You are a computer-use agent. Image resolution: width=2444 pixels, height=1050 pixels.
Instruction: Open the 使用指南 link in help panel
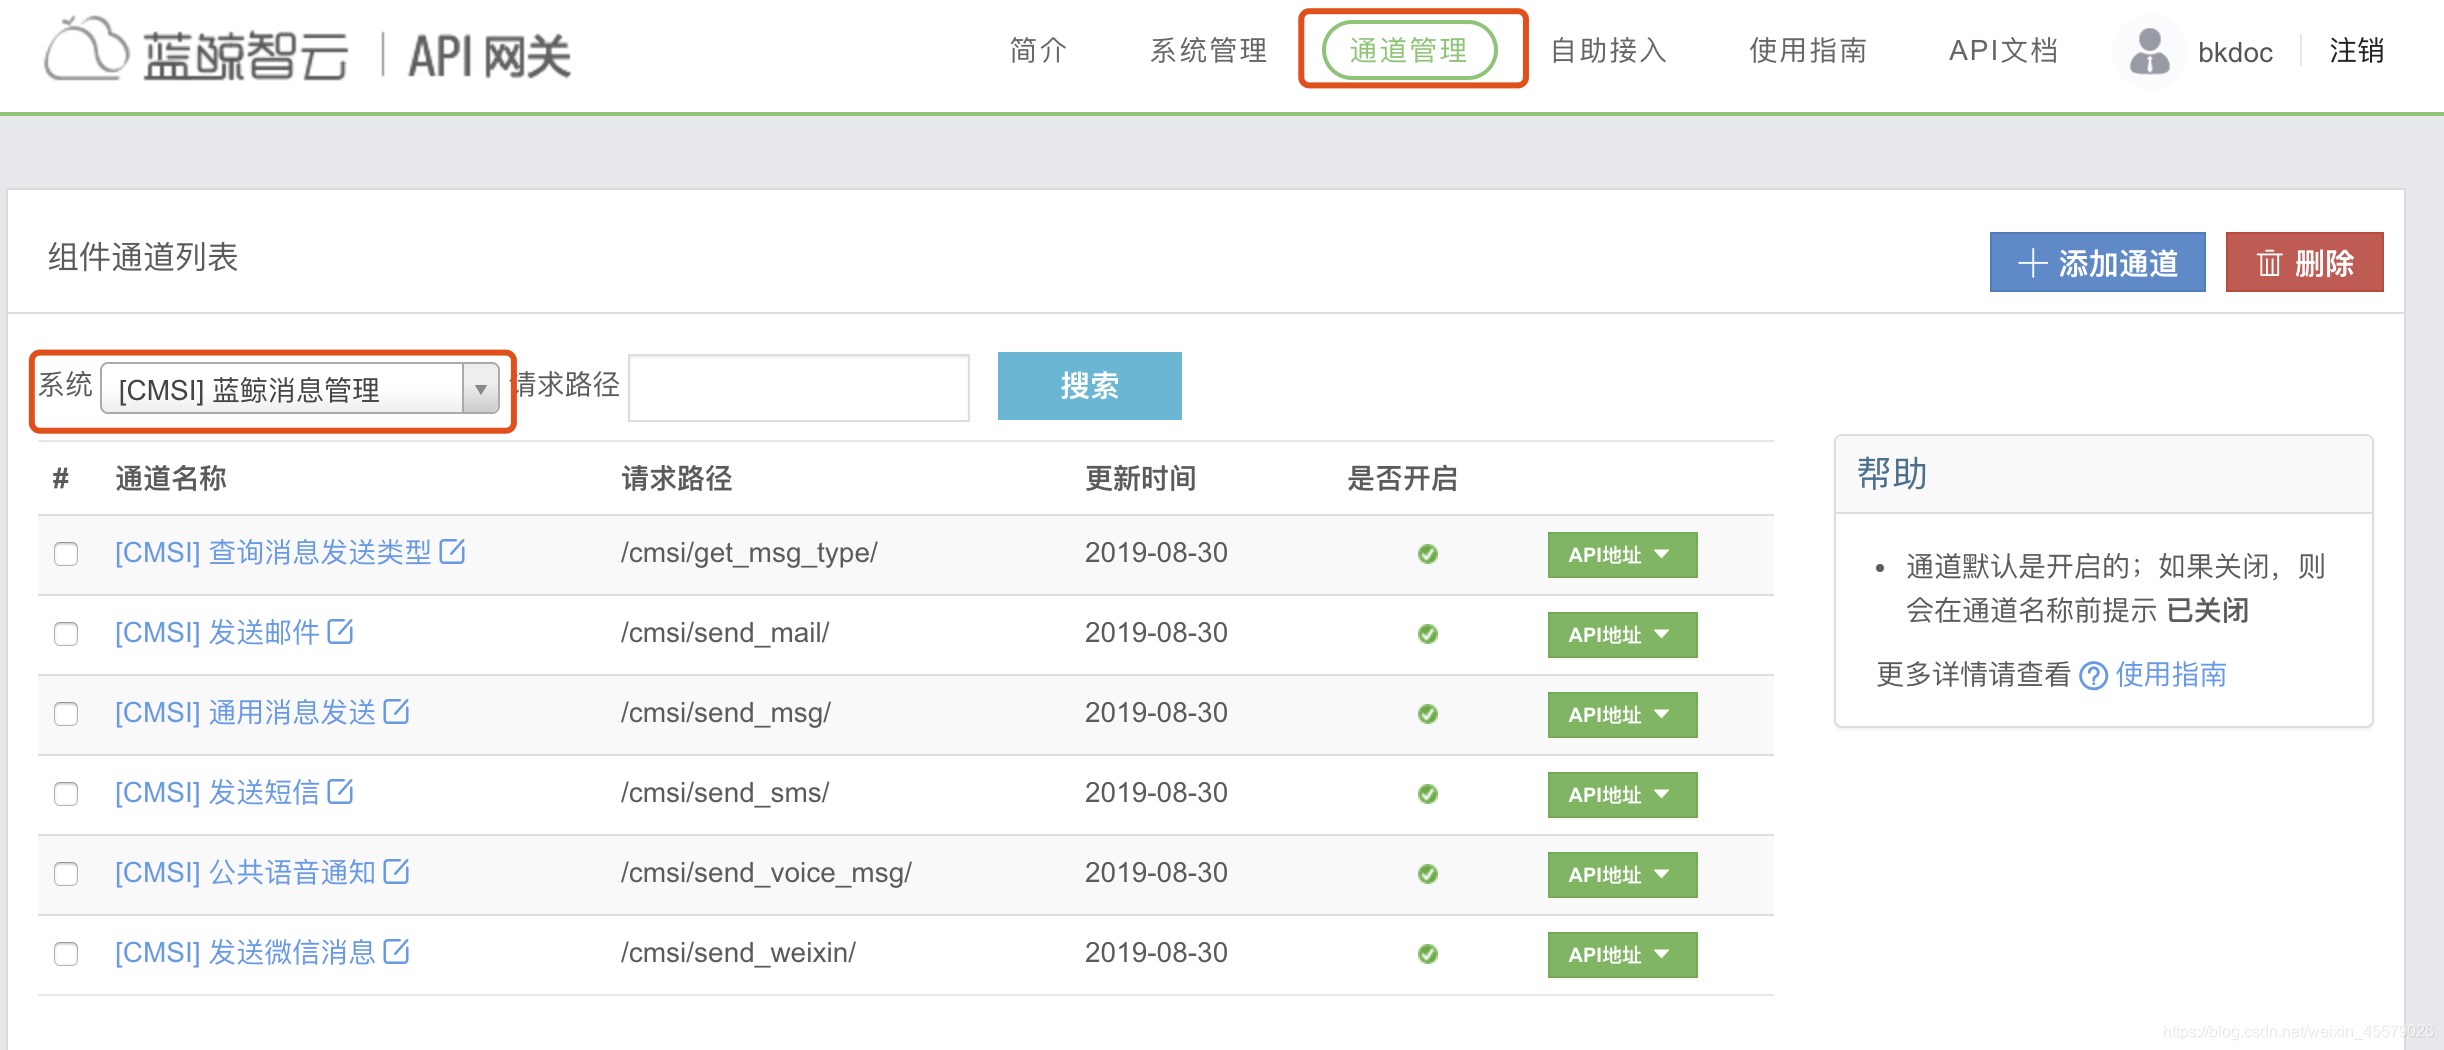[2171, 675]
